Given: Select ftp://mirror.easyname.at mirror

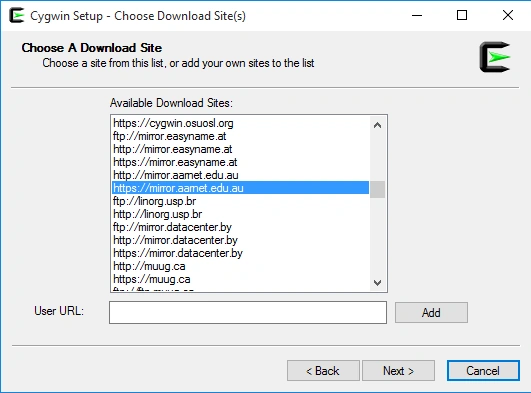Looking at the screenshot, I should point(240,136).
